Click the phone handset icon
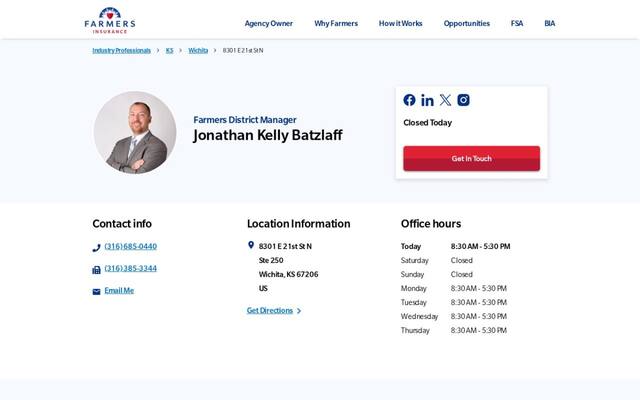This screenshot has height=400, width=640. [x=96, y=248]
